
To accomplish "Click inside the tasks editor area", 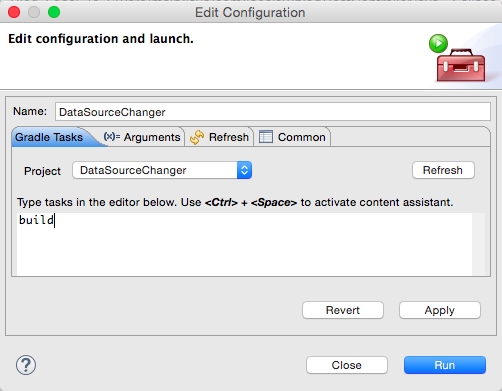I will coord(244,244).
